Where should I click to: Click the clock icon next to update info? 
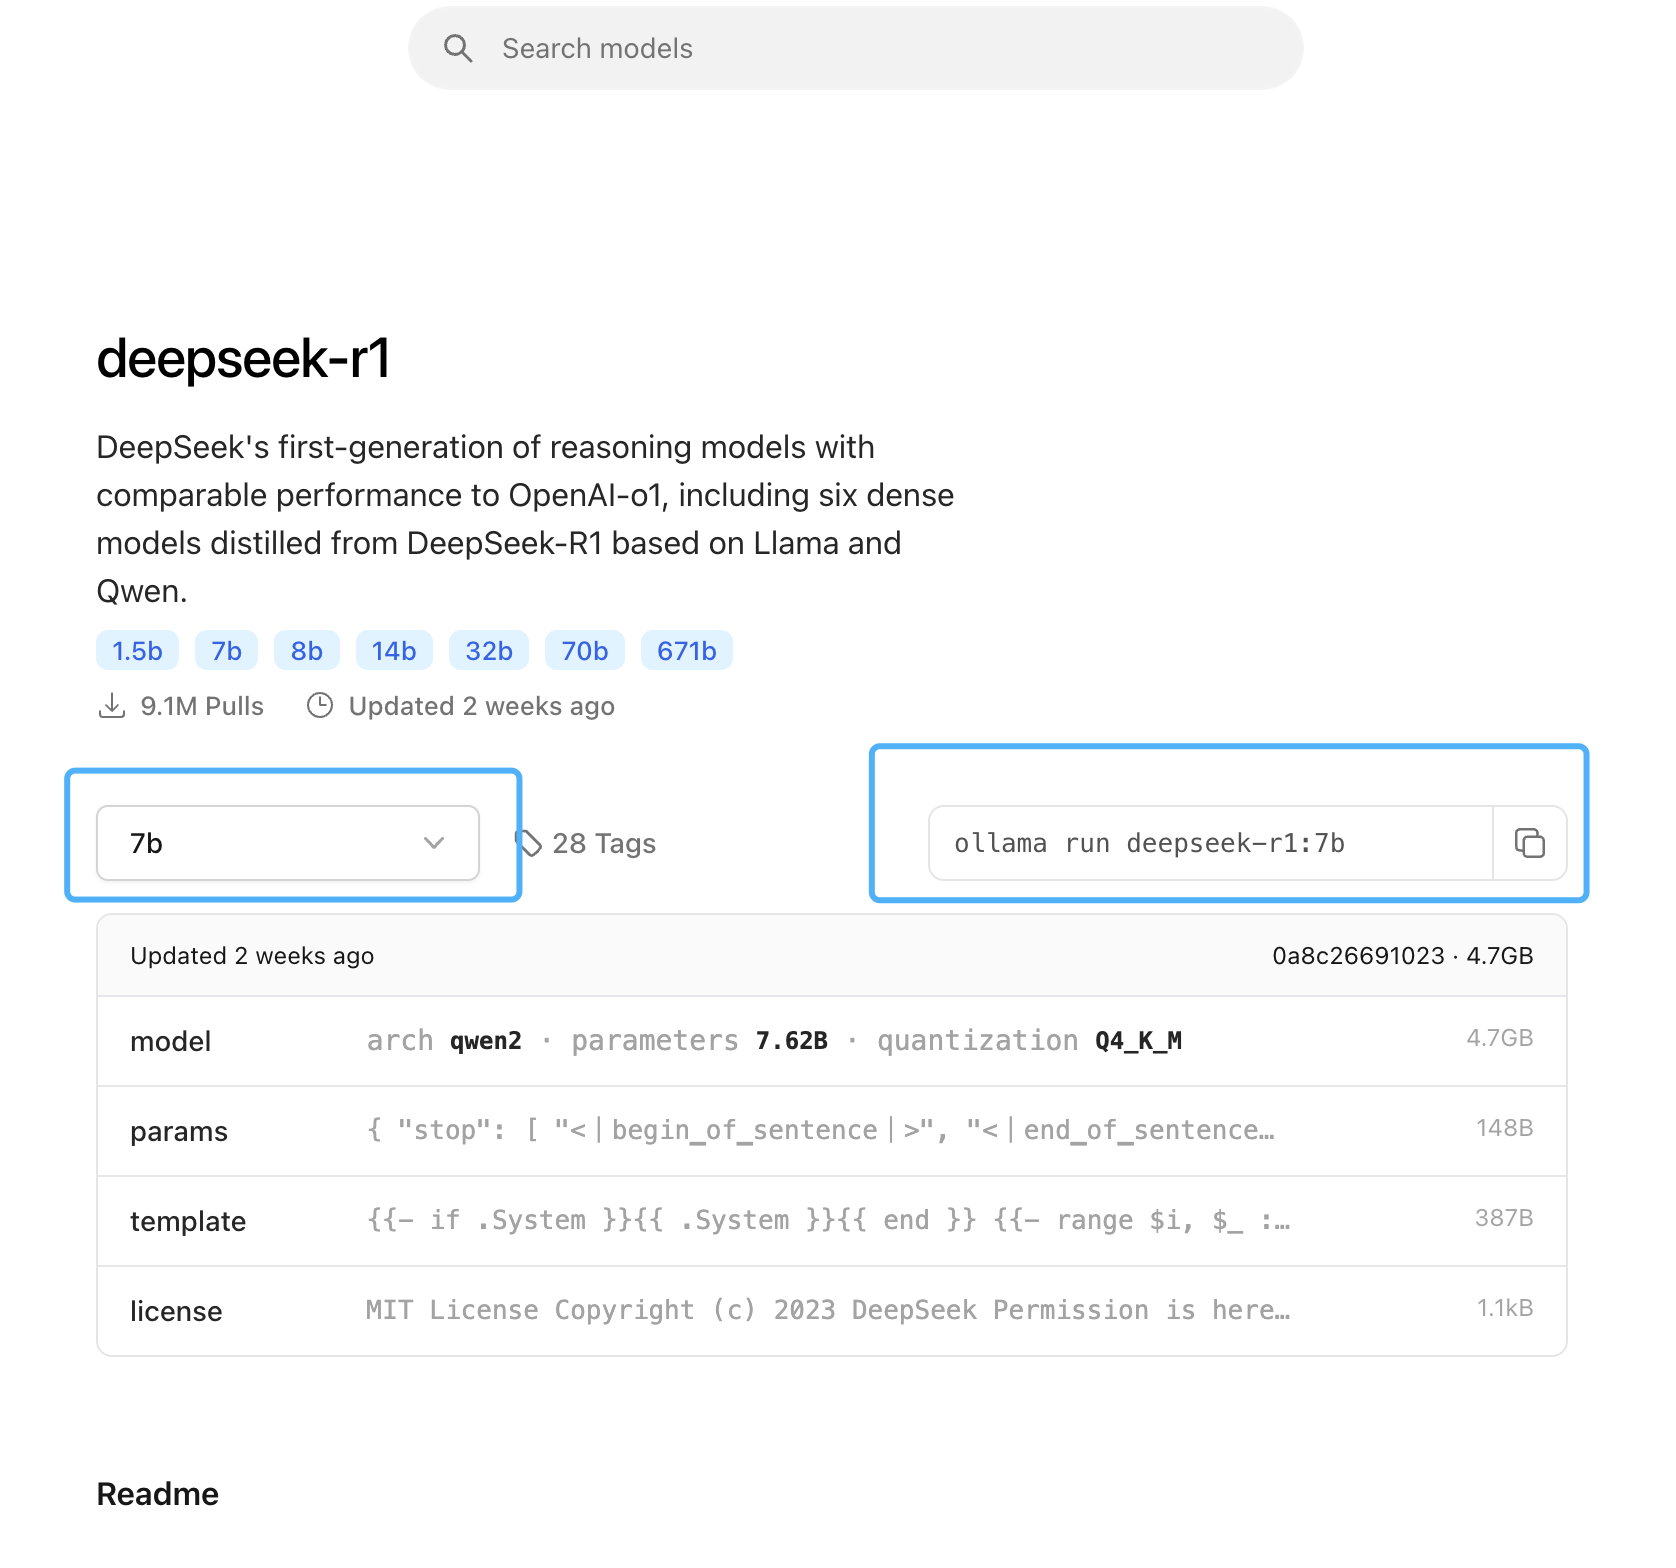coord(319,705)
